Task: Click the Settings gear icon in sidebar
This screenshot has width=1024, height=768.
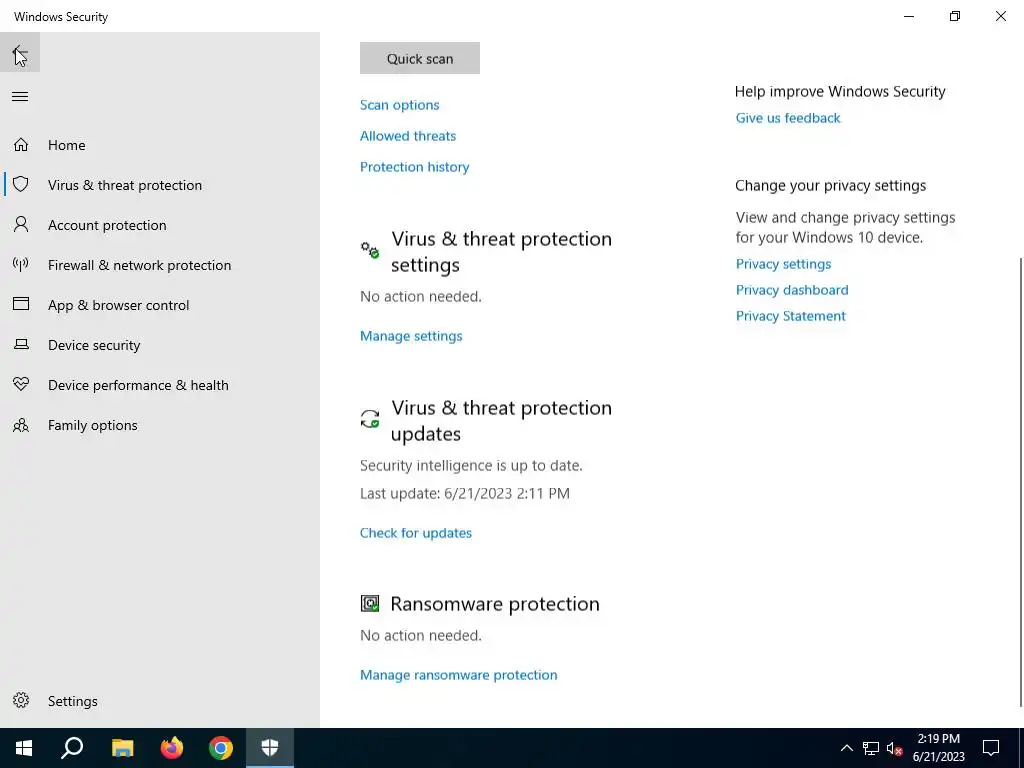Action: (21, 700)
